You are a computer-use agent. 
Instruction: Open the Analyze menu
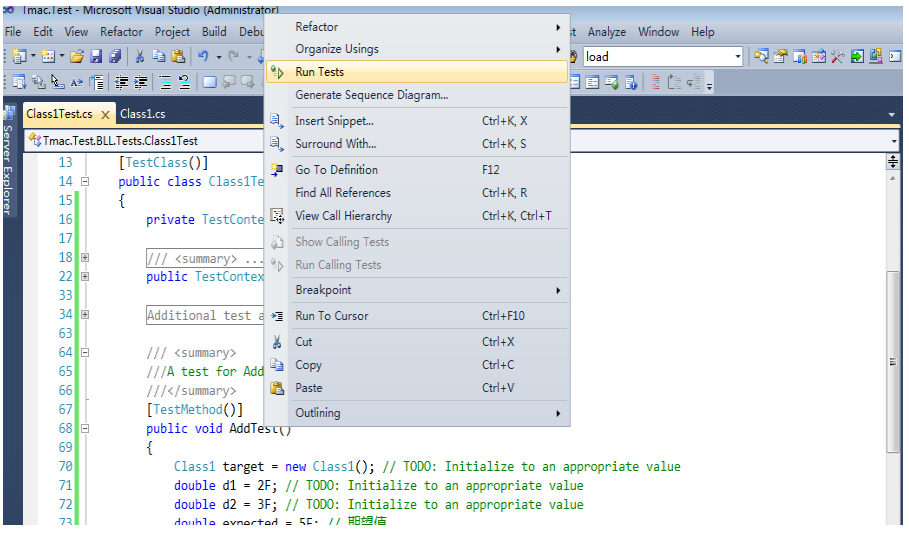tap(606, 32)
